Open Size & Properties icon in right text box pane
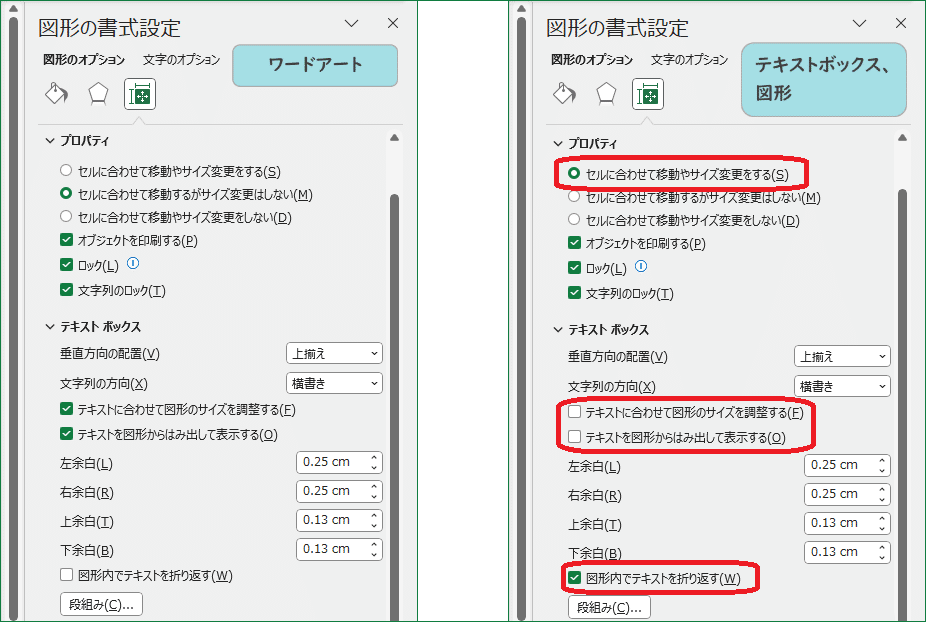926x622 pixels. pyautogui.click(x=648, y=94)
